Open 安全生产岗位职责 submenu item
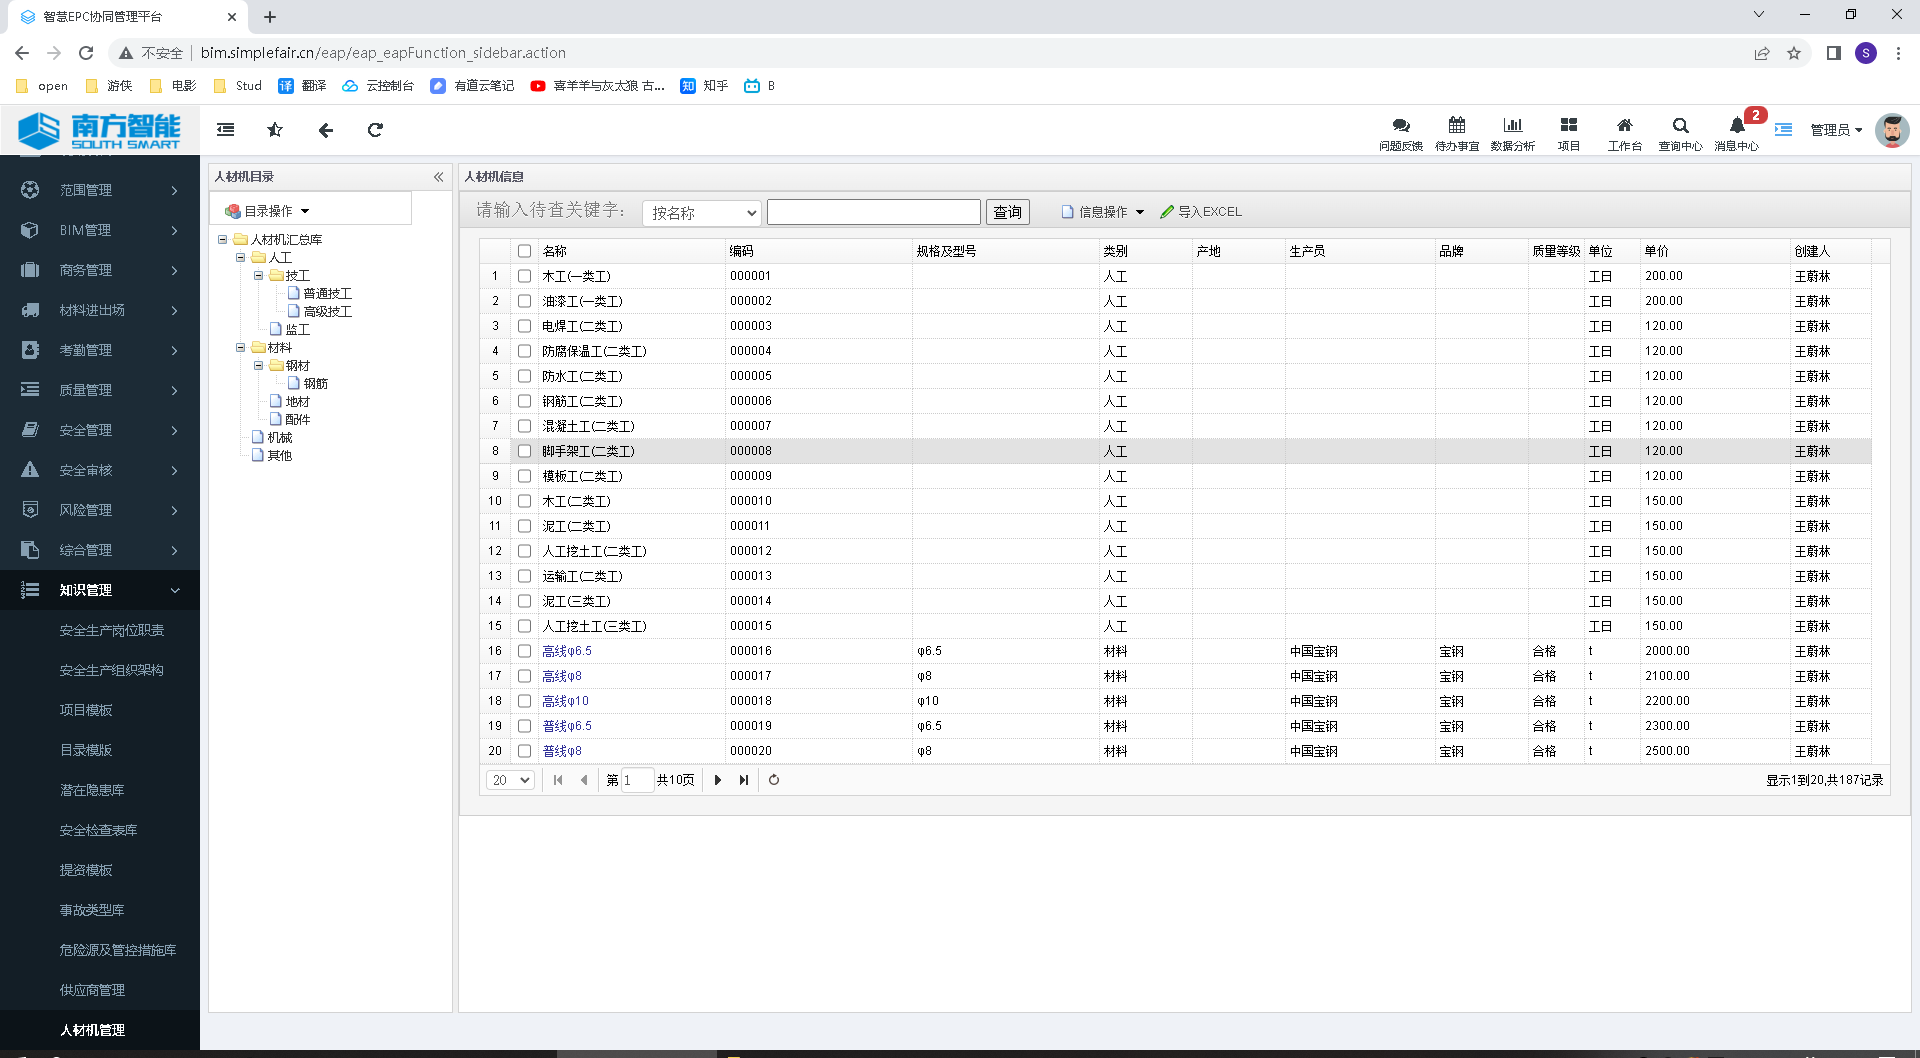 pyautogui.click(x=111, y=630)
